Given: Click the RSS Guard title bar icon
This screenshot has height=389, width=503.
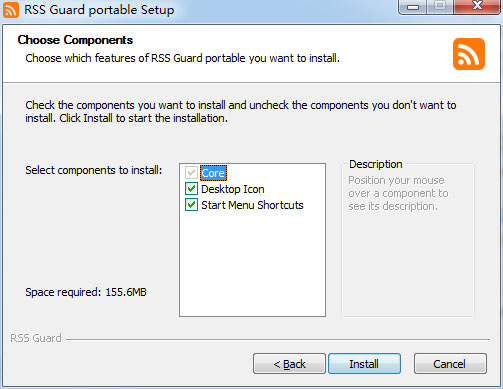Looking at the screenshot, I should click(11, 10).
